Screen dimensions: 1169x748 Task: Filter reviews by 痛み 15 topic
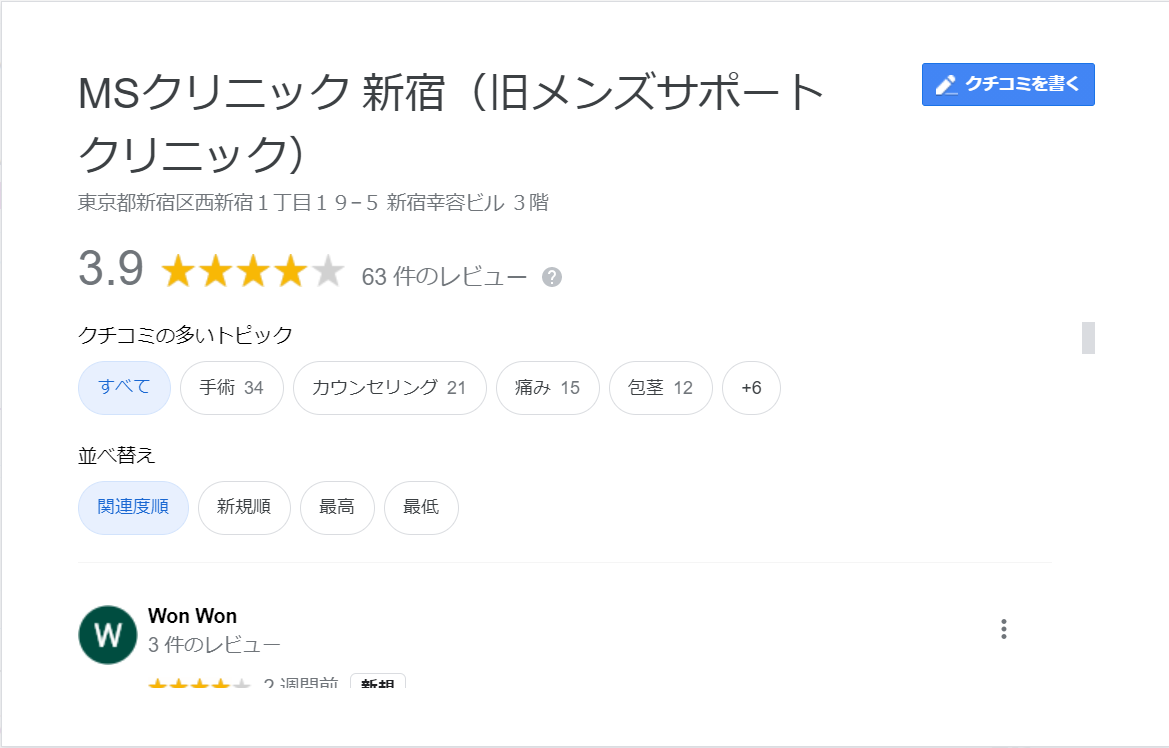click(x=548, y=388)
